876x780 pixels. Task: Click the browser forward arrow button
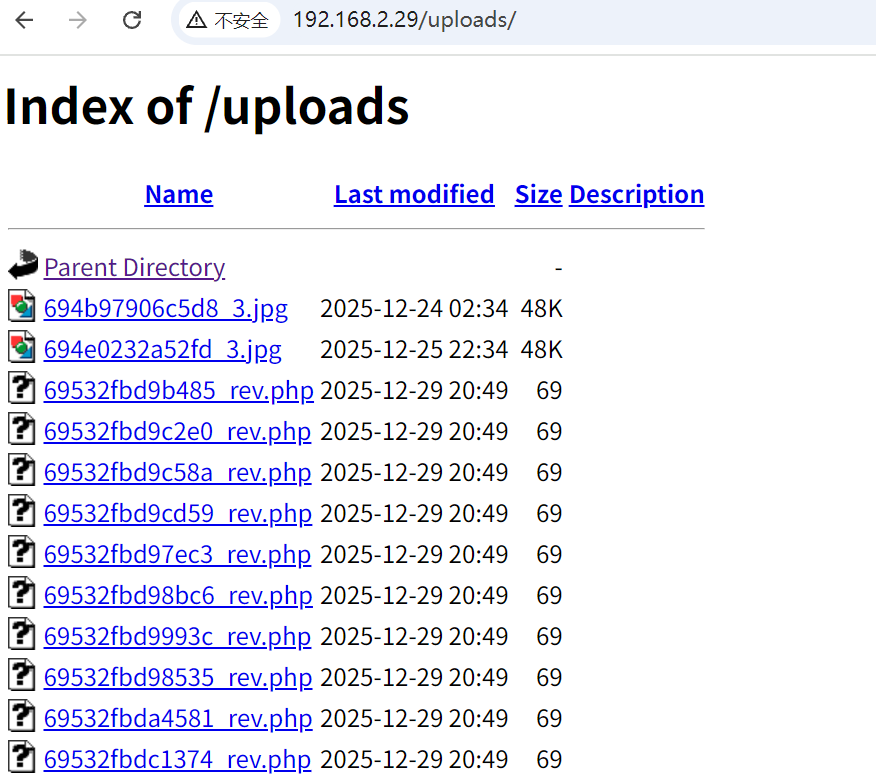coord(78,20)
